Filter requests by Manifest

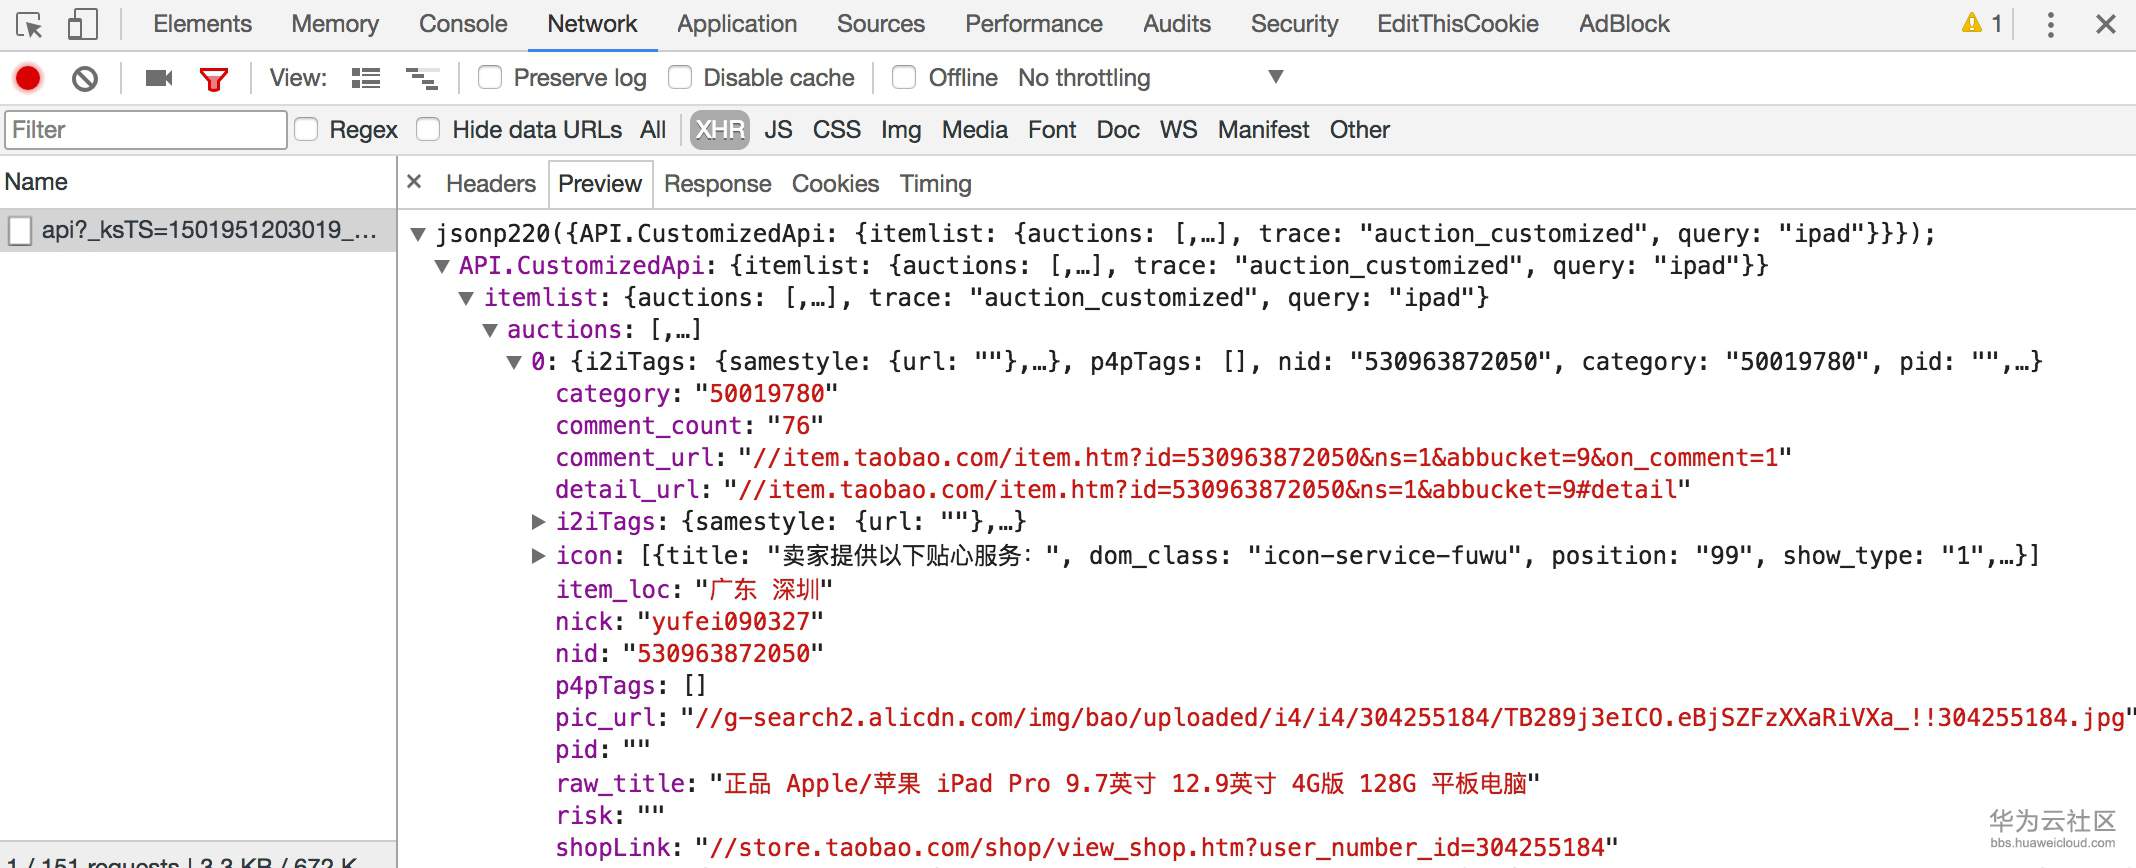(1264, 130)
